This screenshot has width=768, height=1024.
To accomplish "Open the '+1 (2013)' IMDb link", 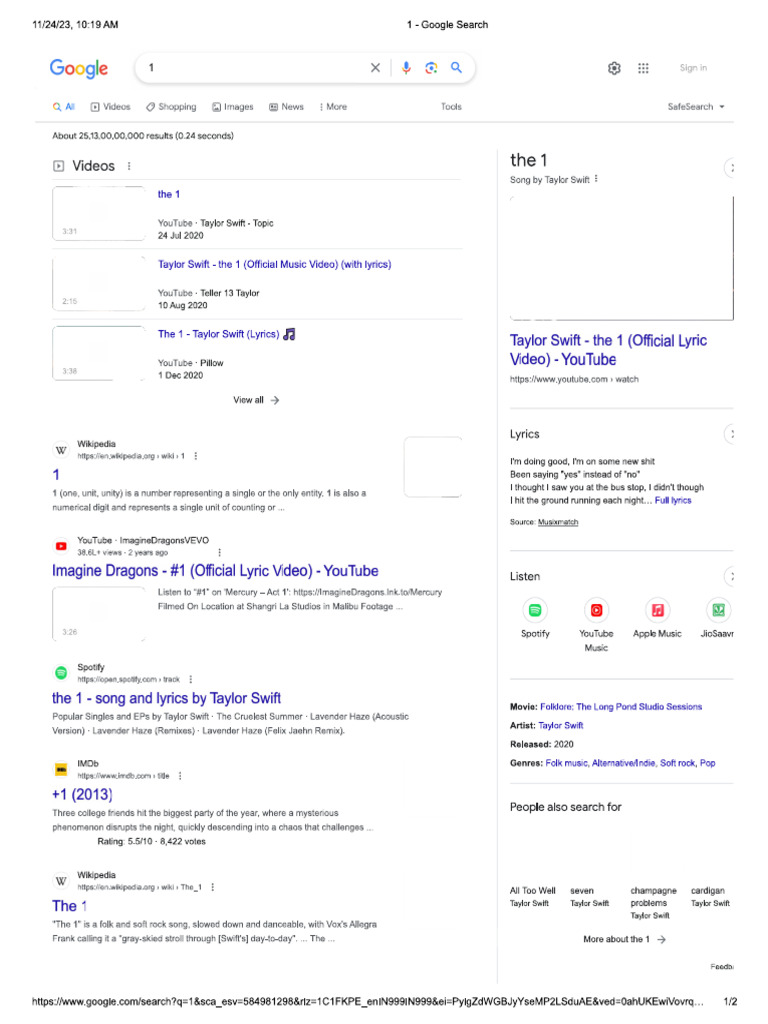I will tap(82, 794).
